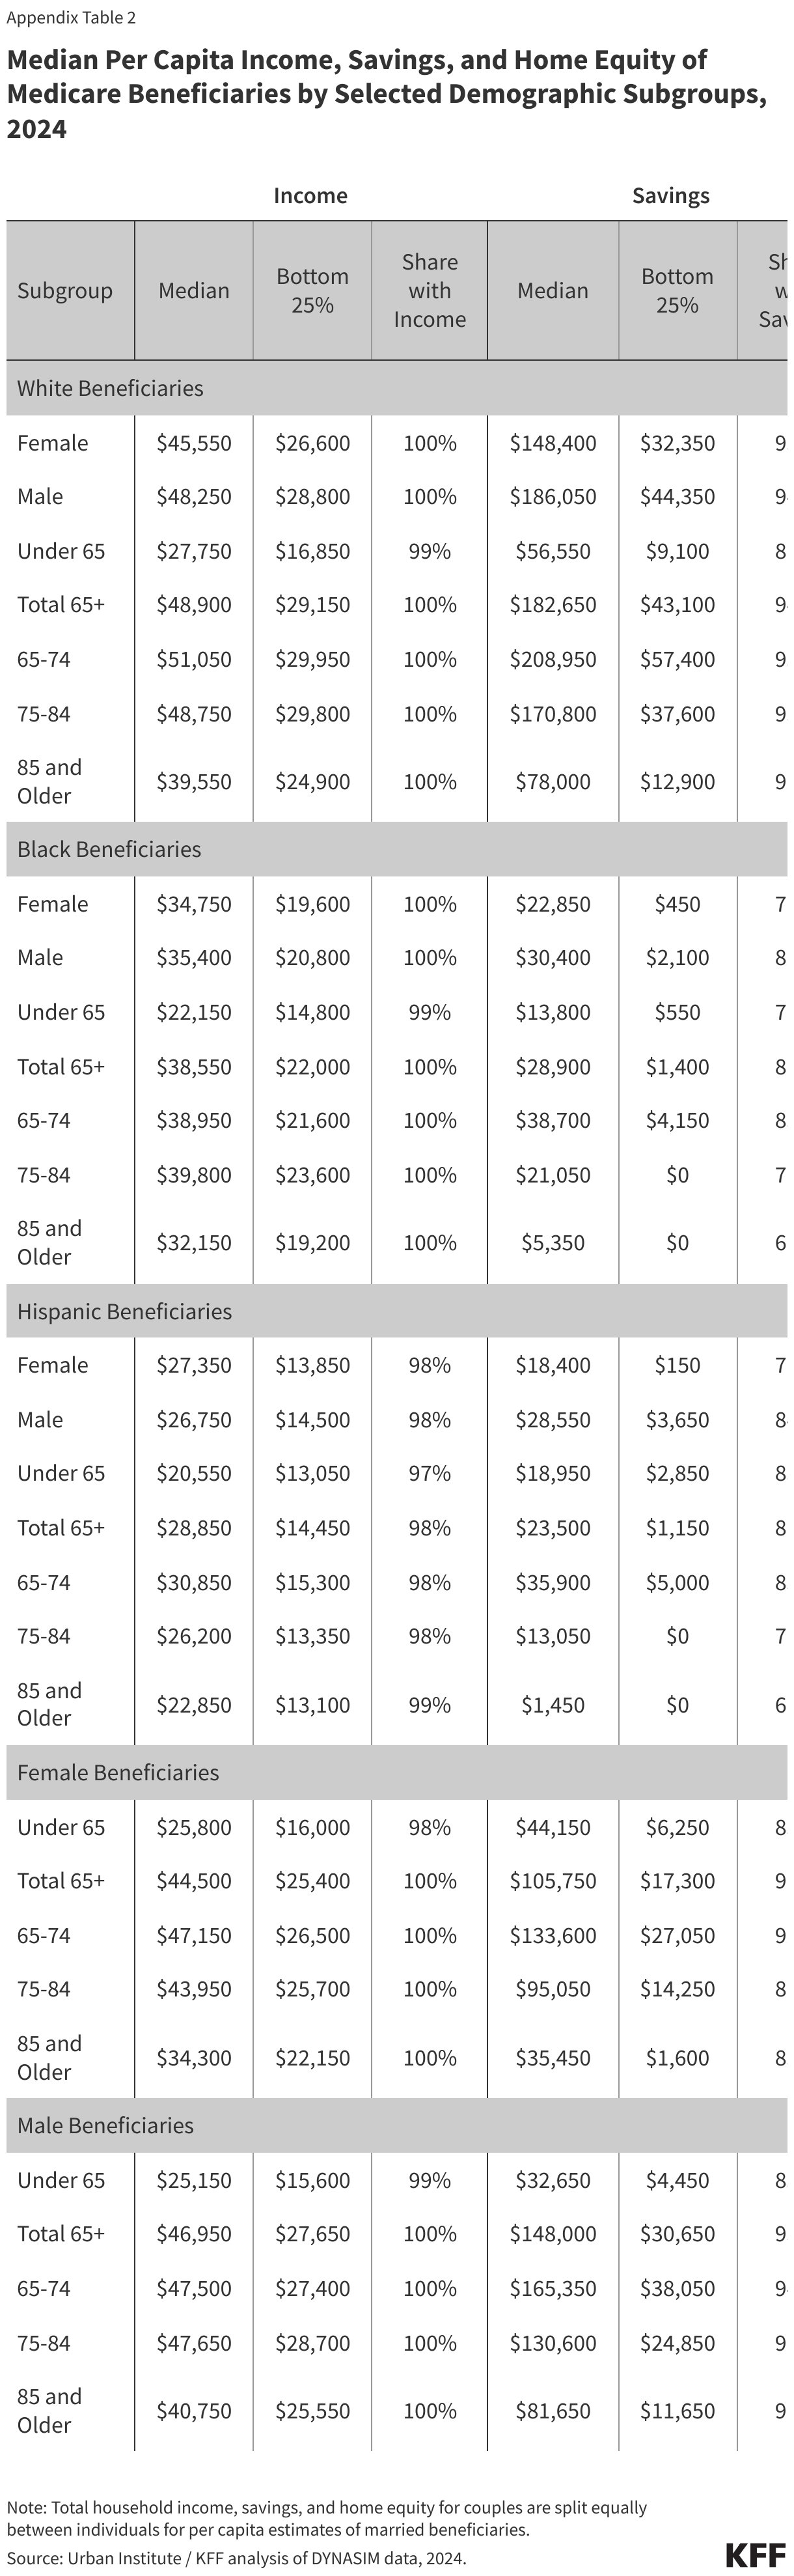Click the table title about Median Per Capita Income
This screenshot has width=794, height=2576.
click(x=386, y=94)
